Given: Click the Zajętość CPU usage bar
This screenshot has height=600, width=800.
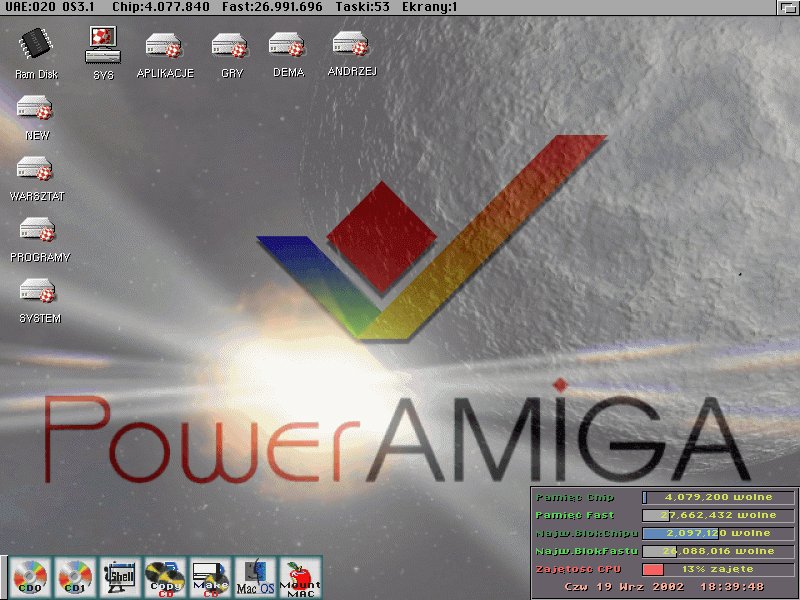Looking at the screenshot, I should point(718,569).
